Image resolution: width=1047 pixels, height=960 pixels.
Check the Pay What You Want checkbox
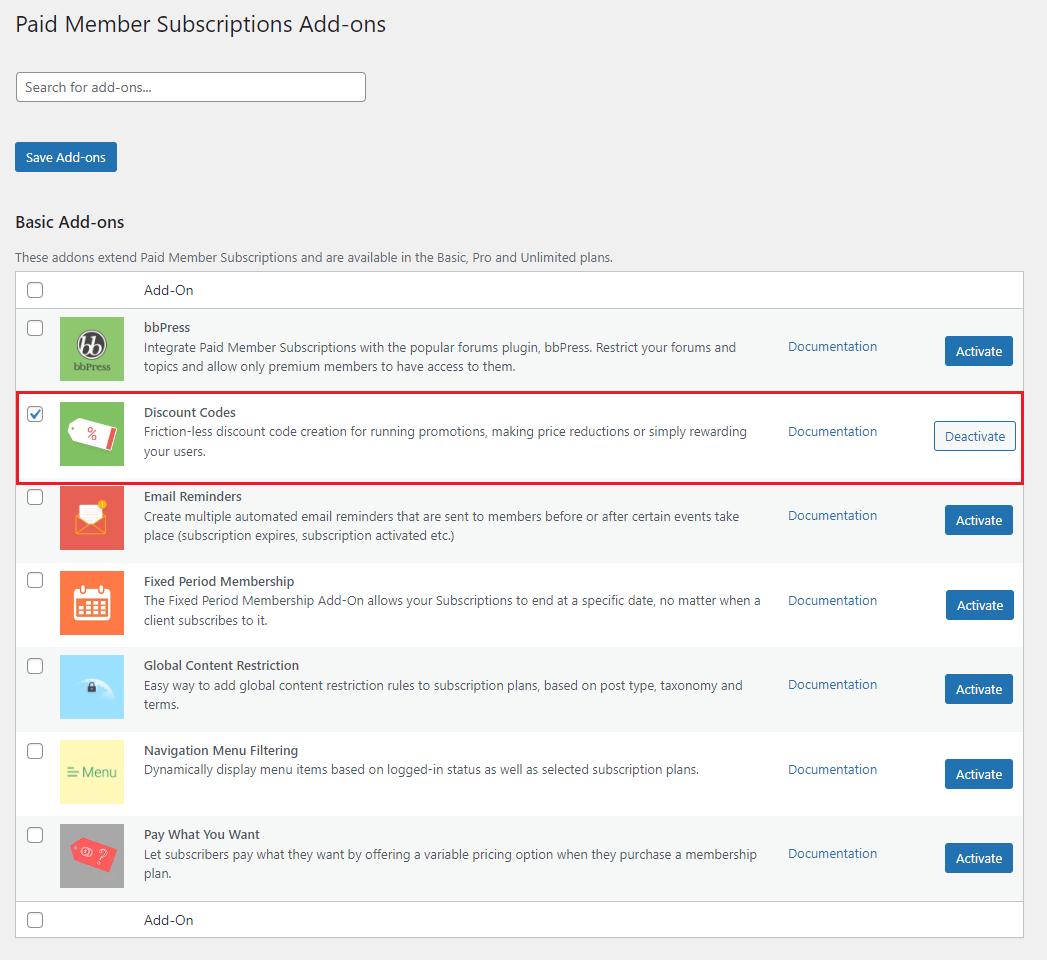click(35, 835)
